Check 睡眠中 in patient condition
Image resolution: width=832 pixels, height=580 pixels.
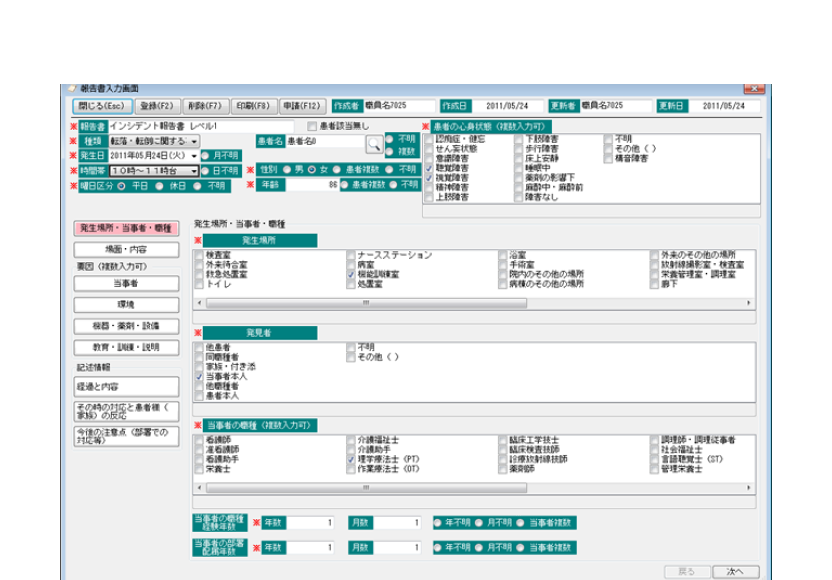(518, 168)
